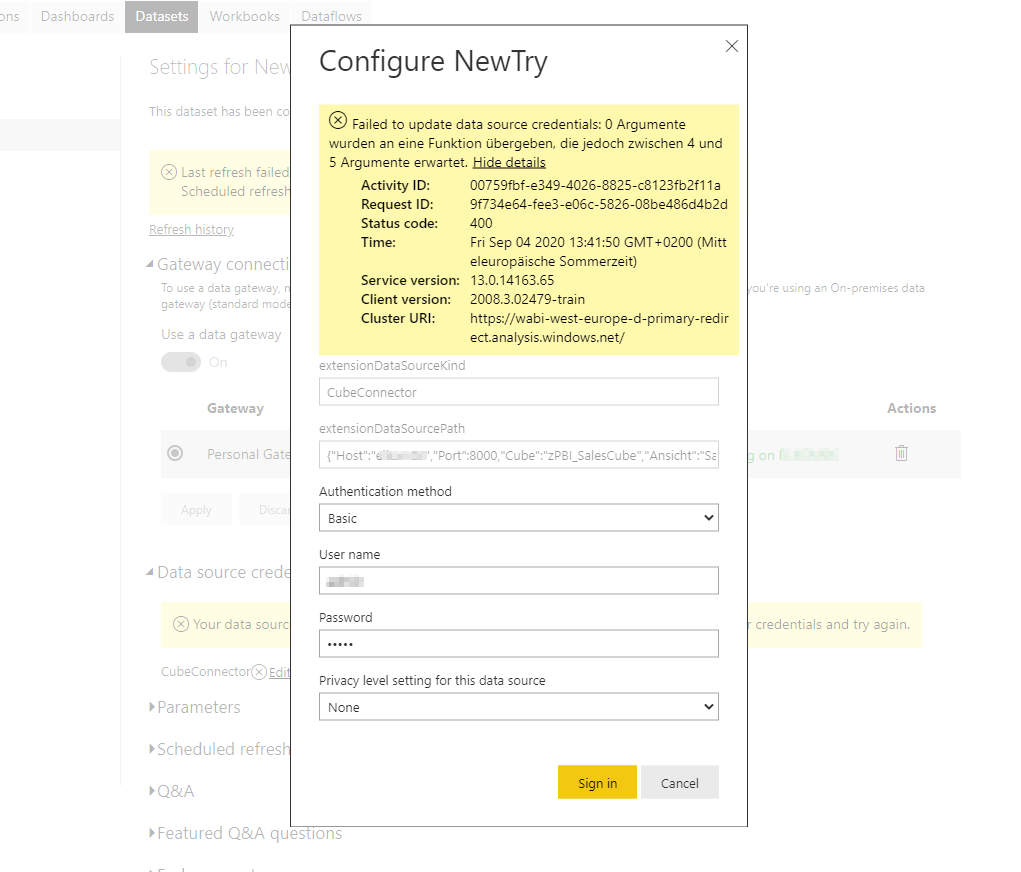Image resolution: width=1021 pixels, height=872 pixels.
Task: Click the Actions column header
Action: [x=911, y=408]
